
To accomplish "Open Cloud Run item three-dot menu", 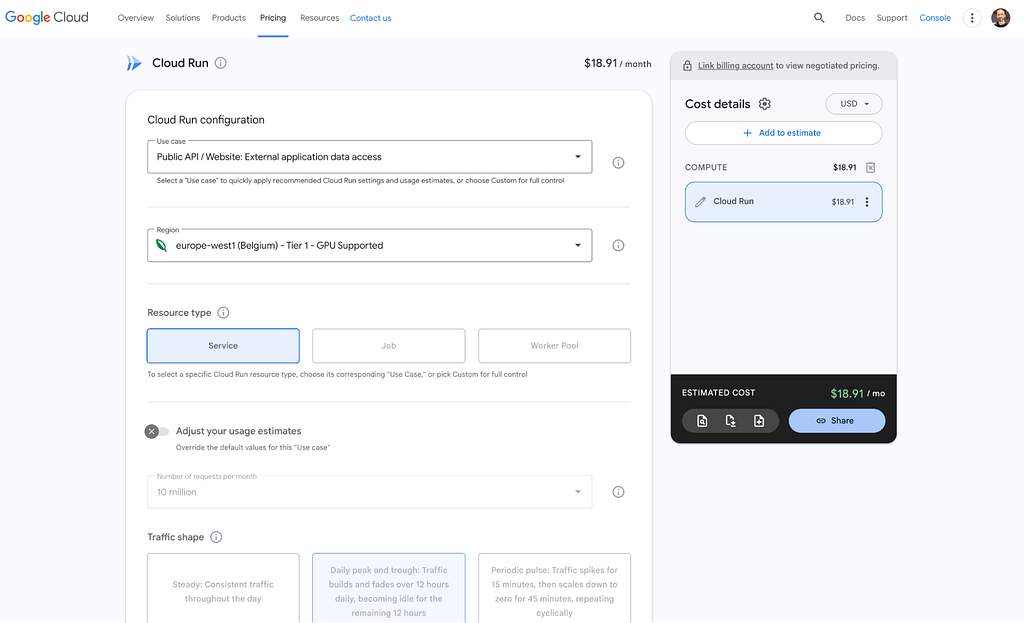I will tap(867, 202).
